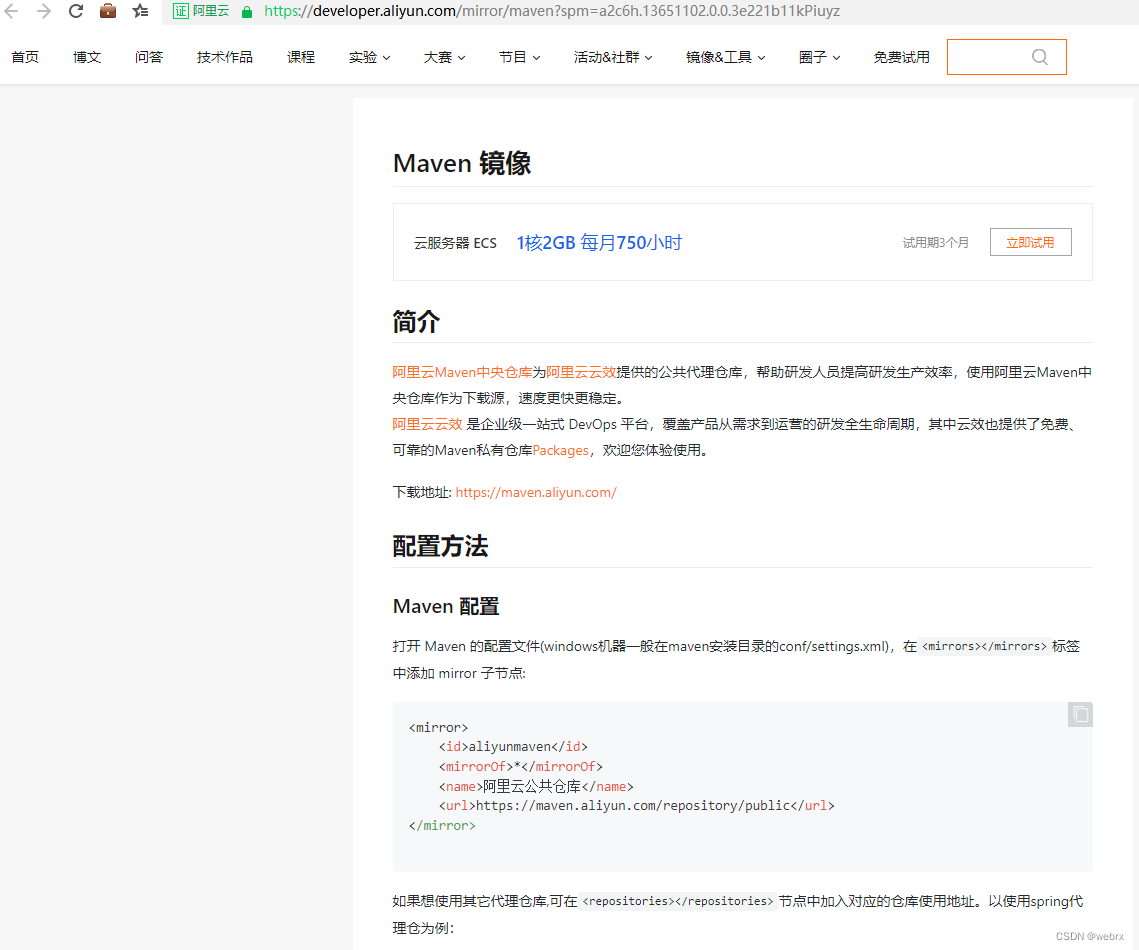Open the 阿里云云效 link before 是企业级
The image size is (1139, 950).
coord(427,424)
